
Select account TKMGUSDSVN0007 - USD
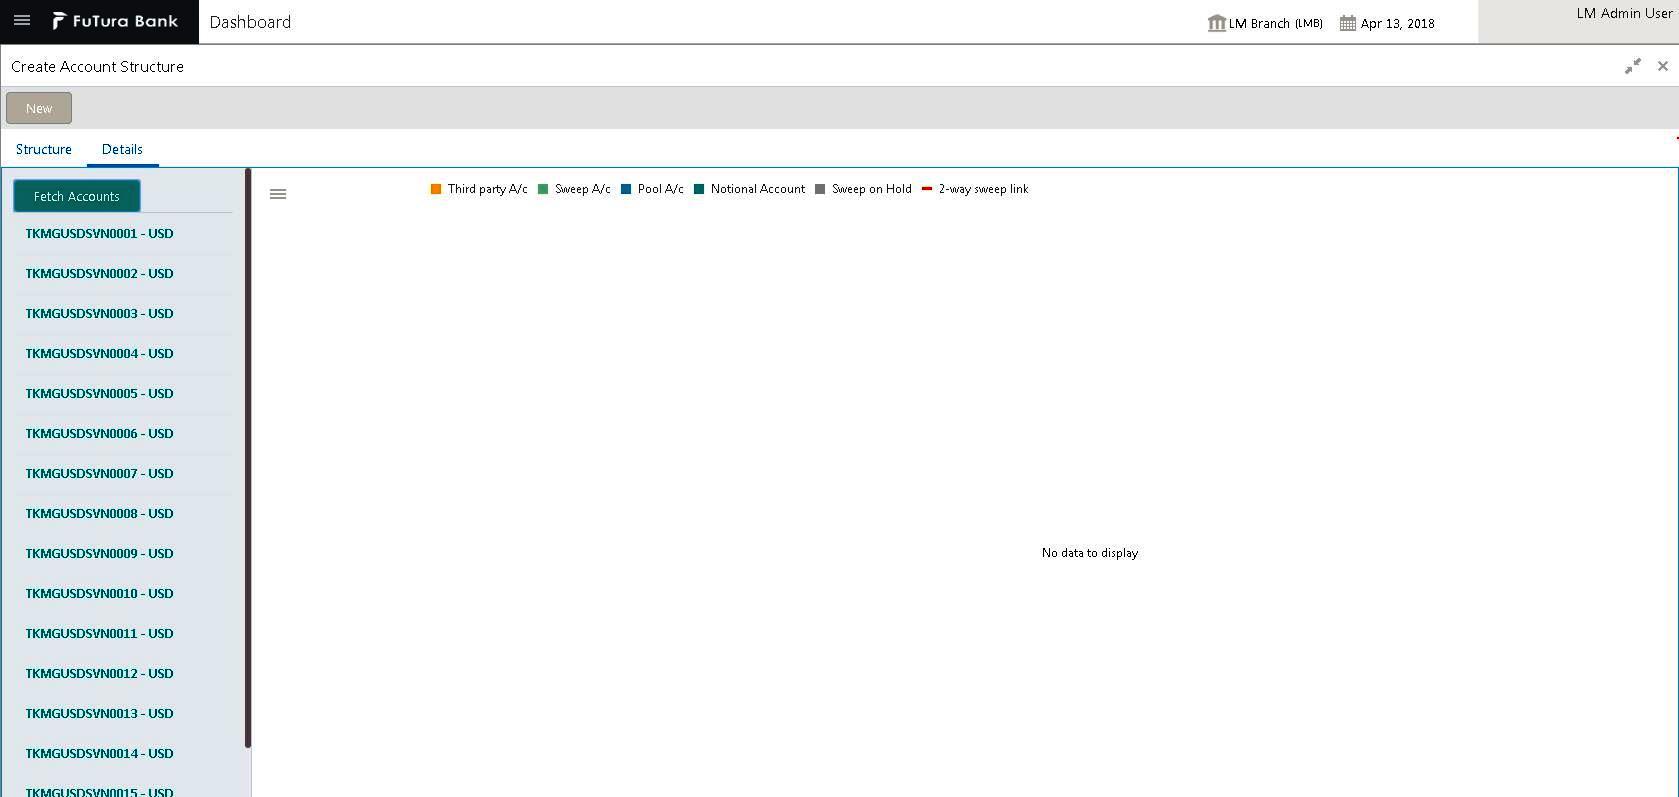click(x=99, y=474)
